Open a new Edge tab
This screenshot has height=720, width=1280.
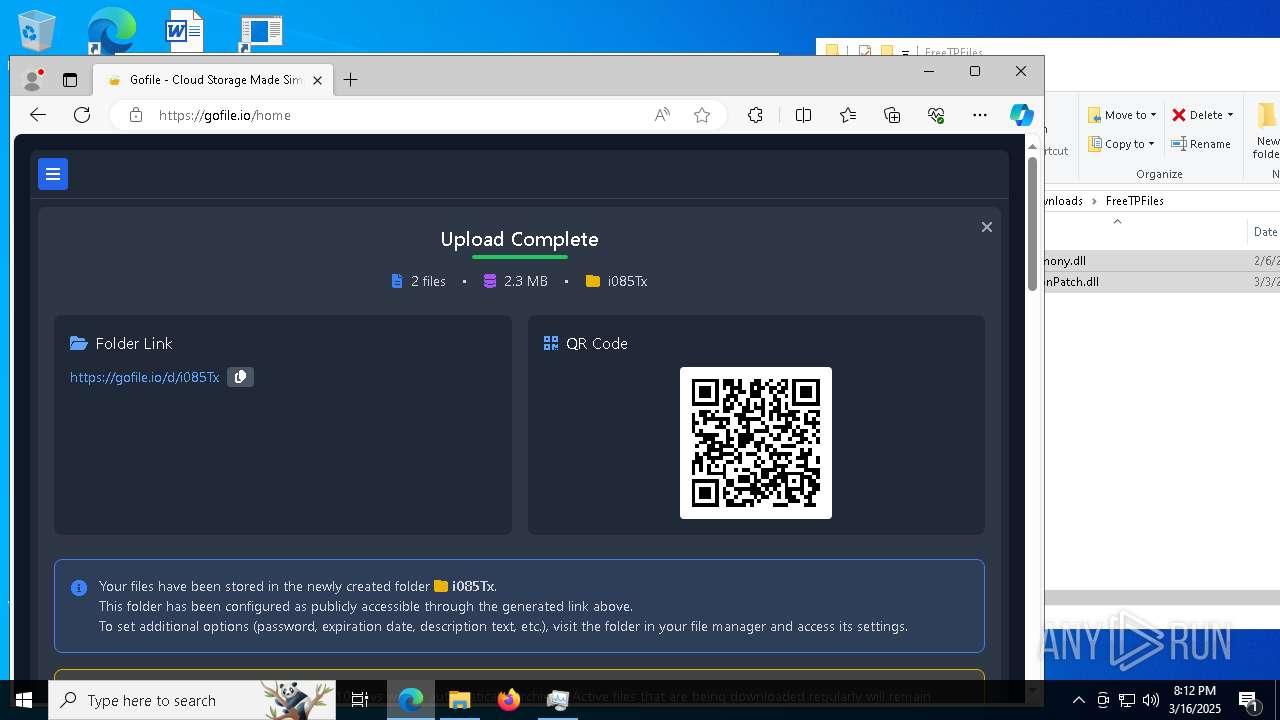[x=351, y=80]
